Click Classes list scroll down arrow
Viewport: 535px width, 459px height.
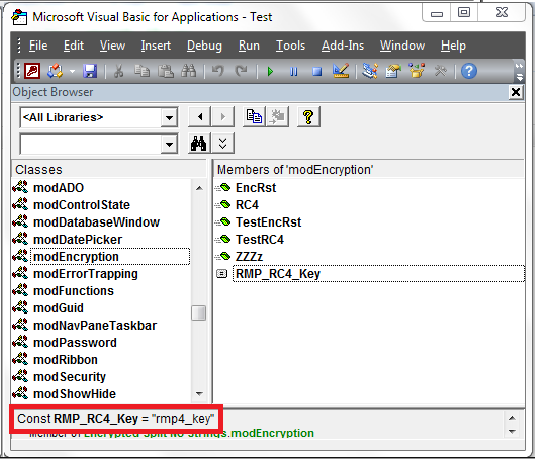(x=199, y=394)
